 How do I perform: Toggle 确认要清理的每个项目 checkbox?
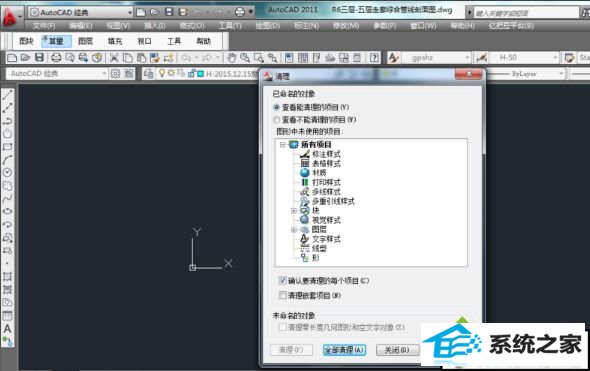click(283, 280)
